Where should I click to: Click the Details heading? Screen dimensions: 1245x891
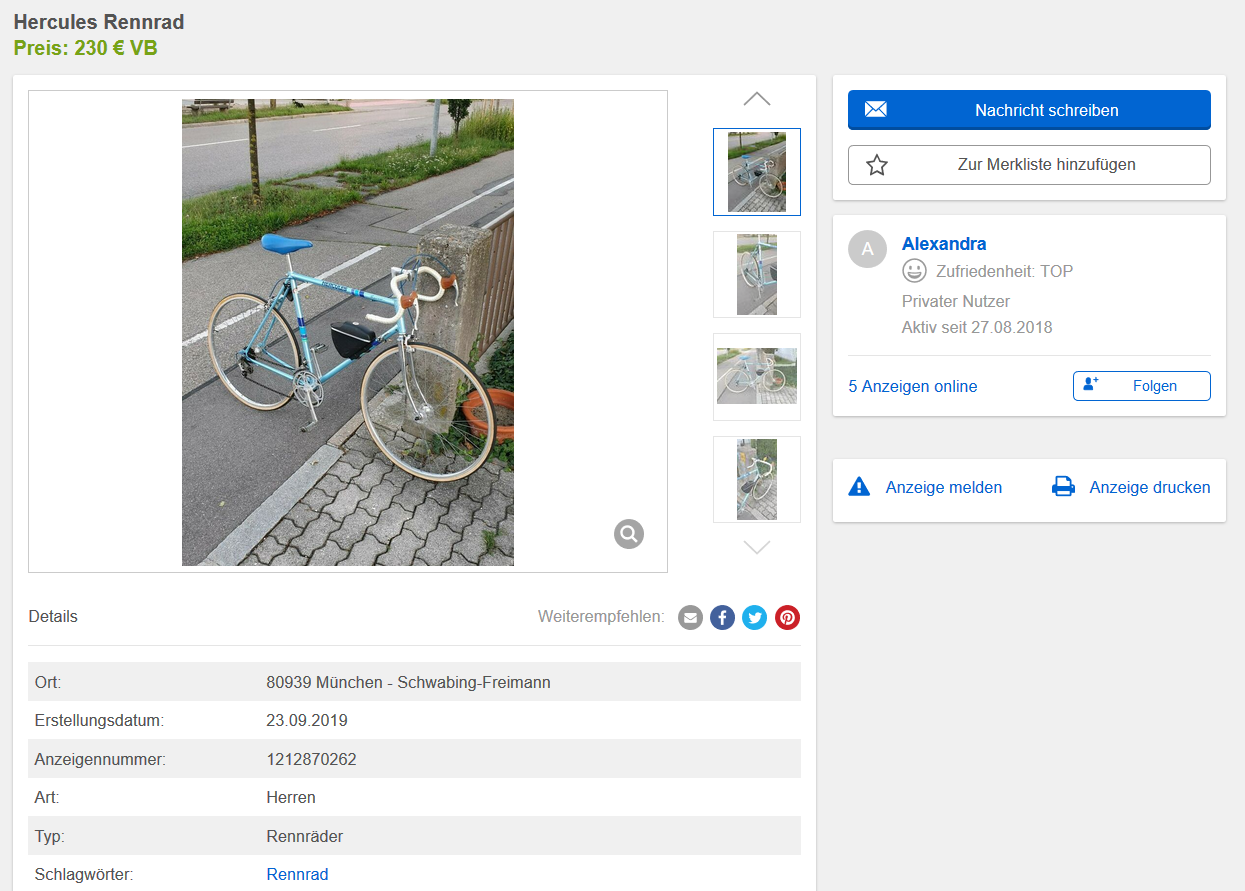[53, 616]
